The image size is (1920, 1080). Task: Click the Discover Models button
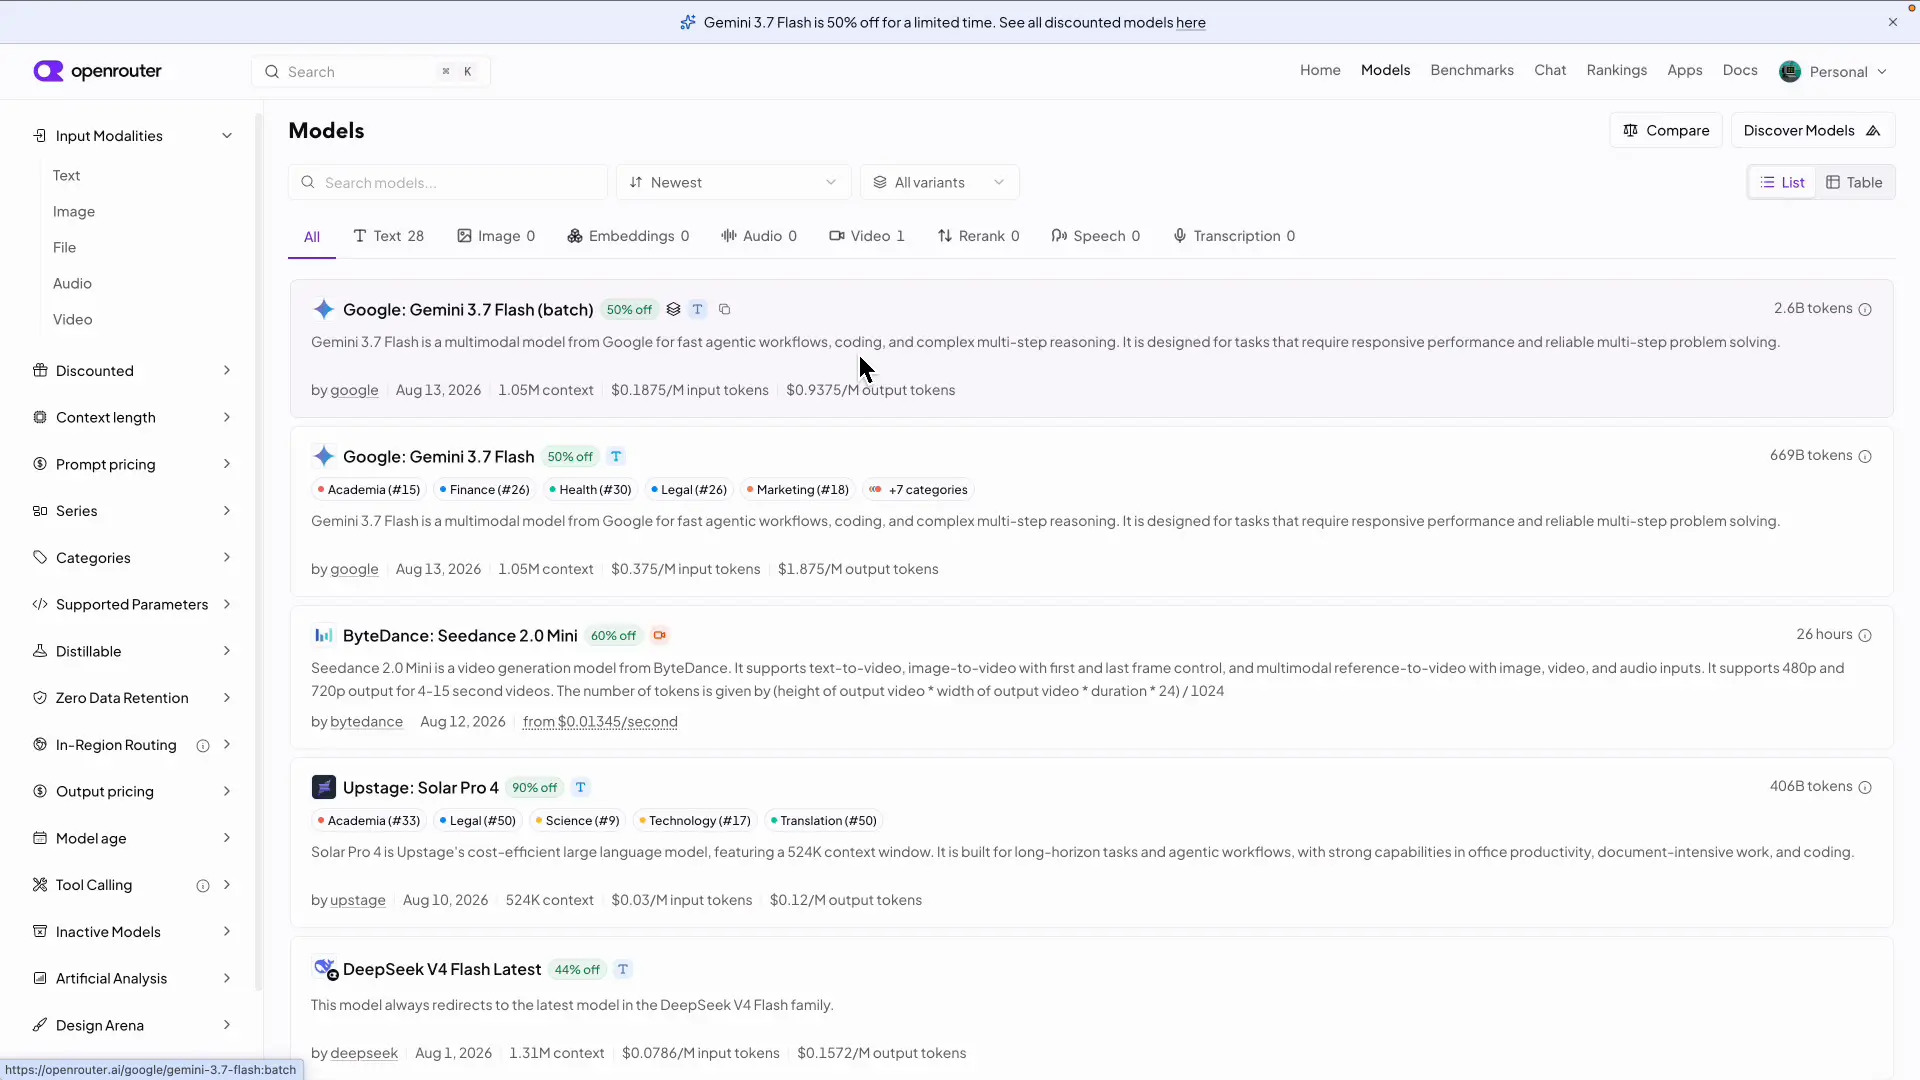pyautogui.click(x=1812, y=130)
